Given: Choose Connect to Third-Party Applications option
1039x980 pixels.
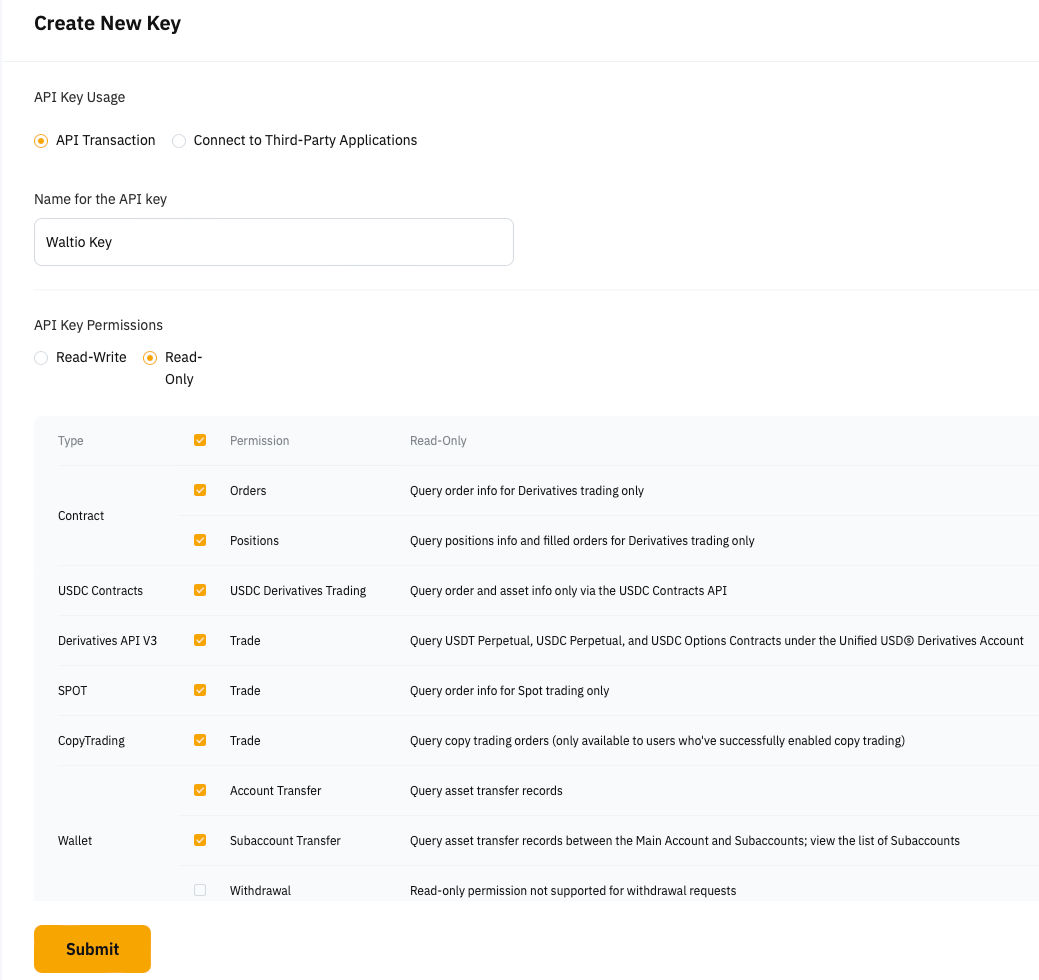Looking at the screenshot, I should (179, 141).
